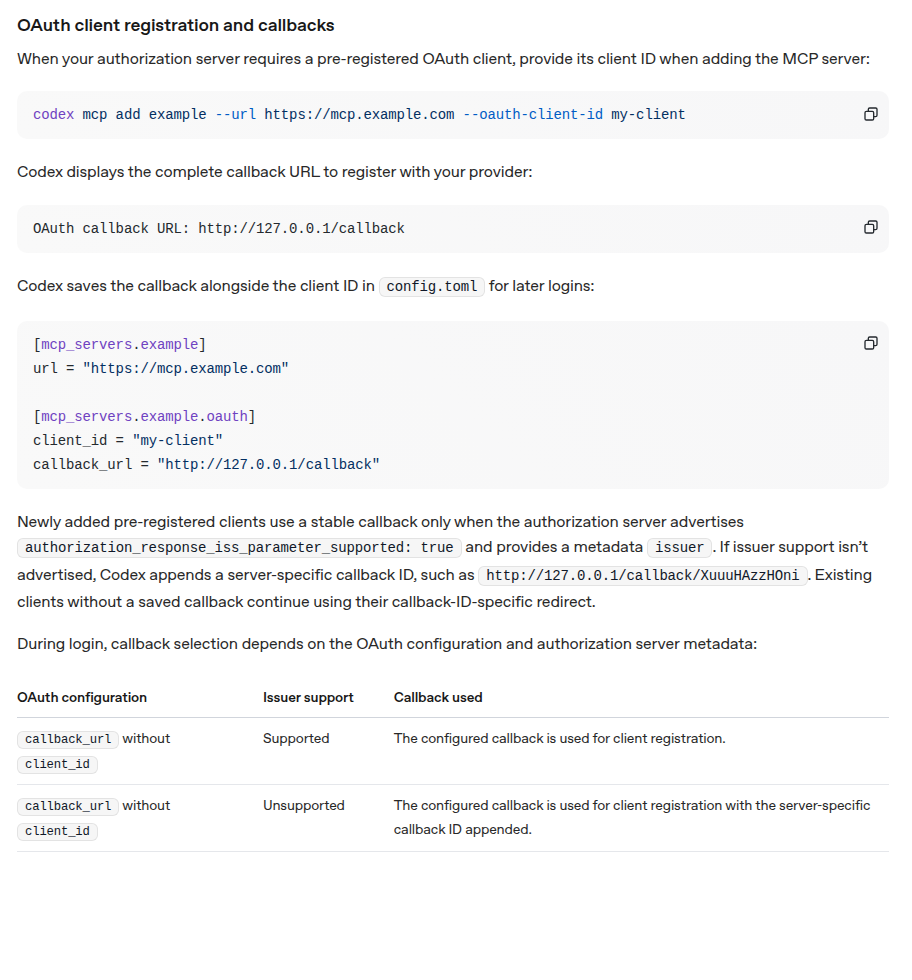912x980 pixels.
Task: Click the Callback used column header
Action: [438, 698]
